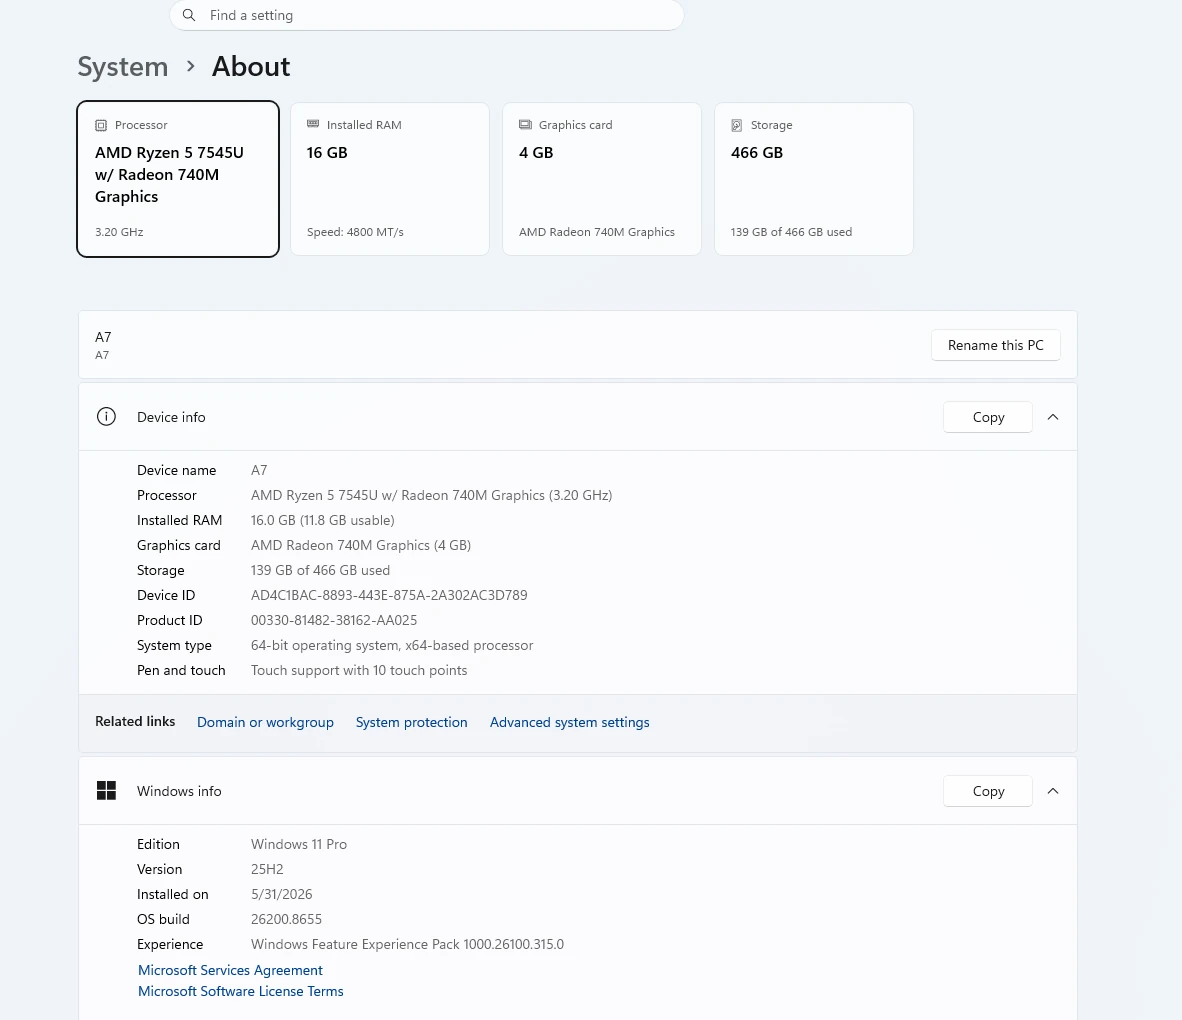
Task: Click the 64-bit operating system value
Action: tap(392, 645)
